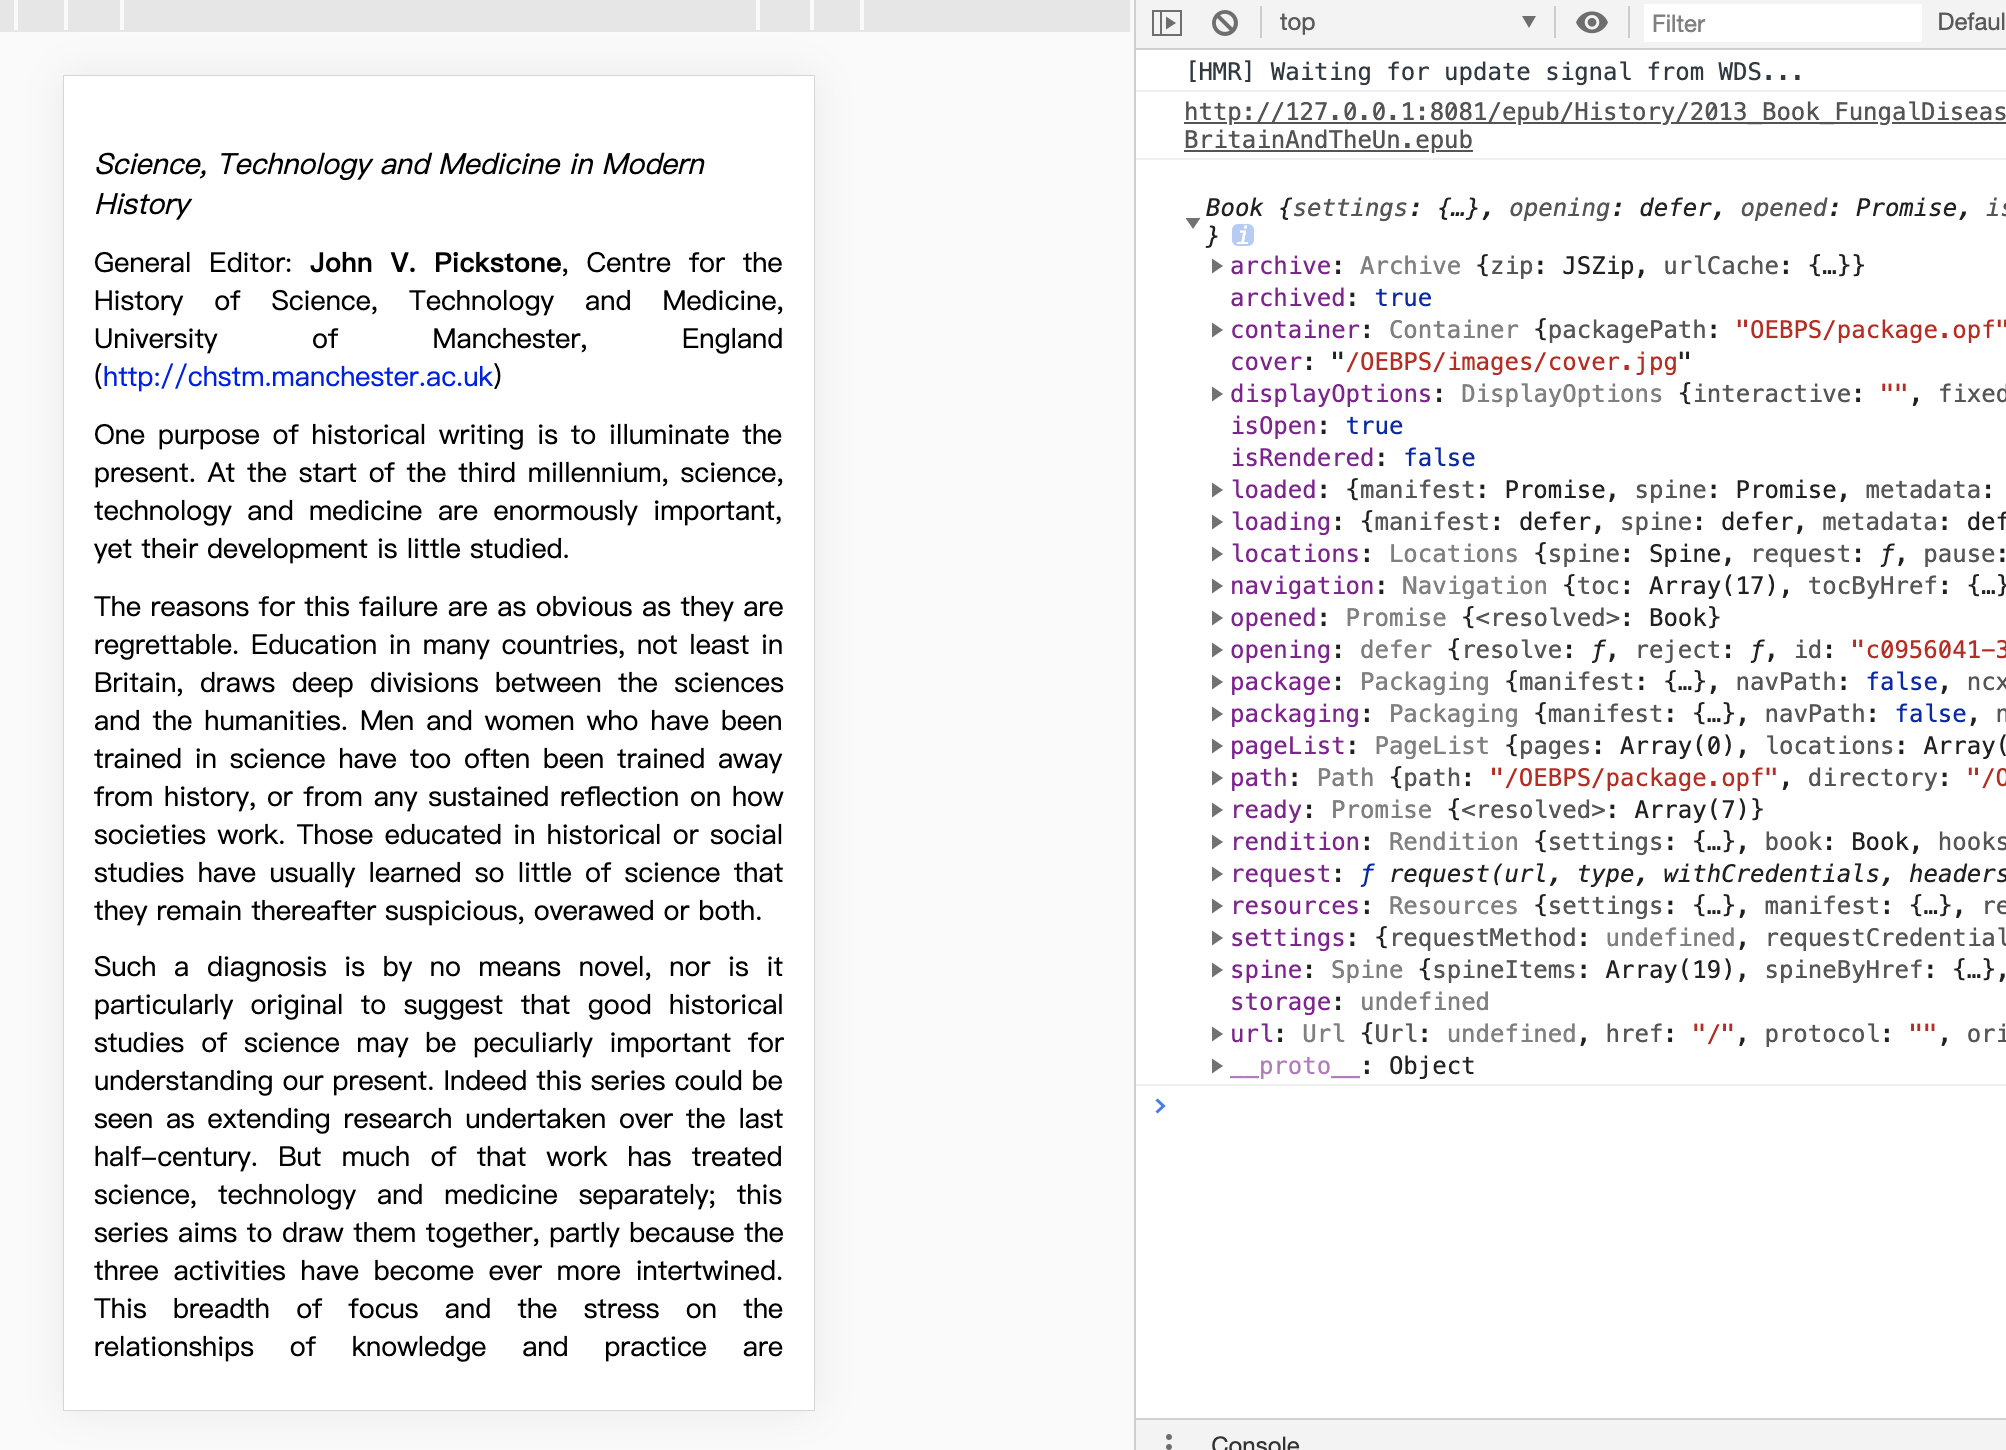Expand the packaging property
Screen dimensions: 2006x1450
1216,714
